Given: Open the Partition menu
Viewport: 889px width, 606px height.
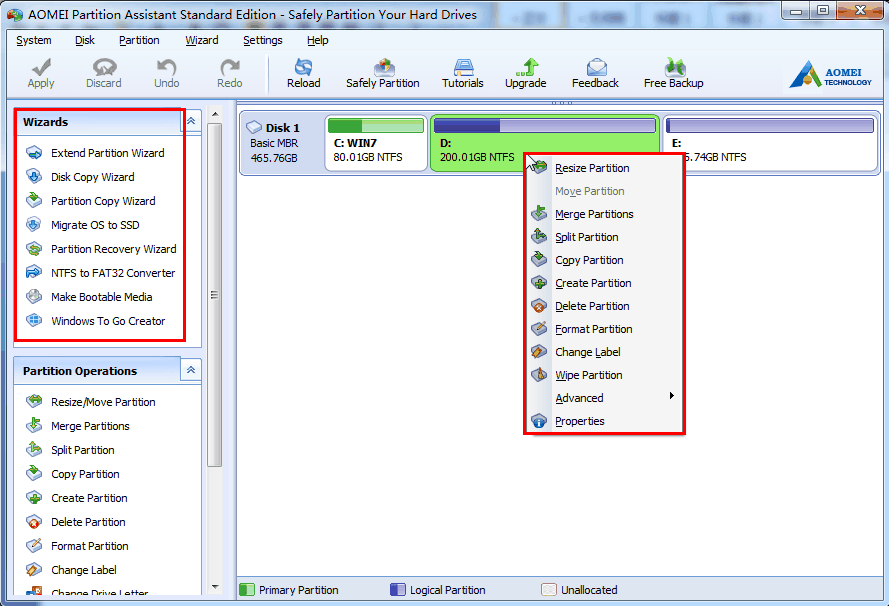Looking at the screenshot, I should coord(139,40).
